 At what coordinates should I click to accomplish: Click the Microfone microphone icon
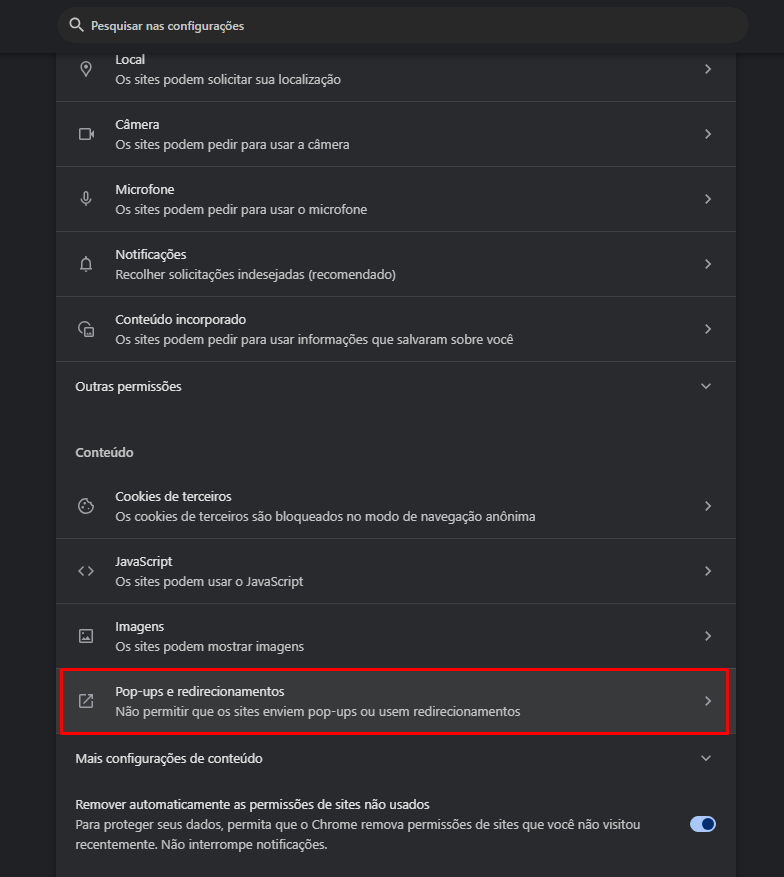(86, 199)
